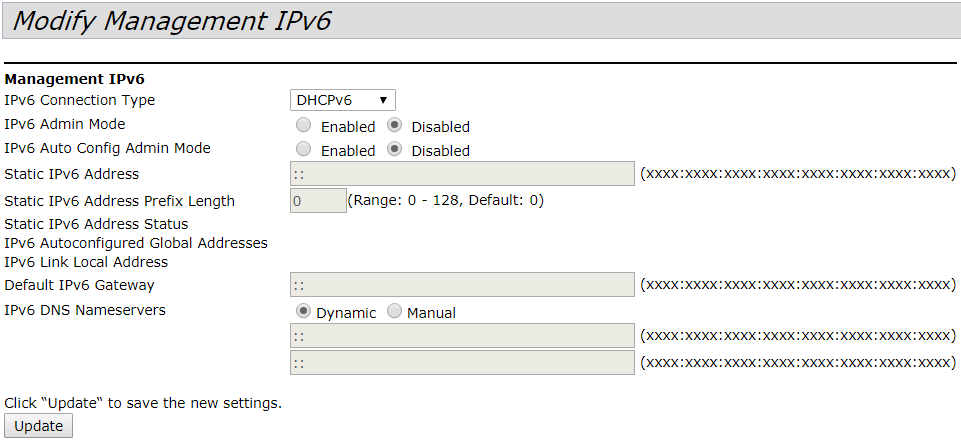Focus the Static IPv6 Address Prefix Length box

(318, 200)
